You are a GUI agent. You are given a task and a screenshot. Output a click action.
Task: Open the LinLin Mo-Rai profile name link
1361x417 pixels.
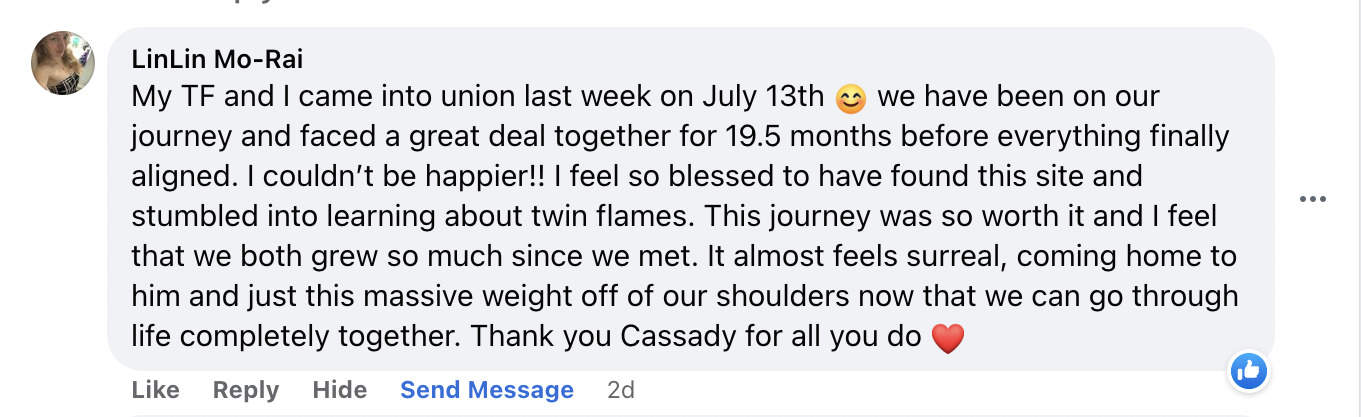pos(217,59)
